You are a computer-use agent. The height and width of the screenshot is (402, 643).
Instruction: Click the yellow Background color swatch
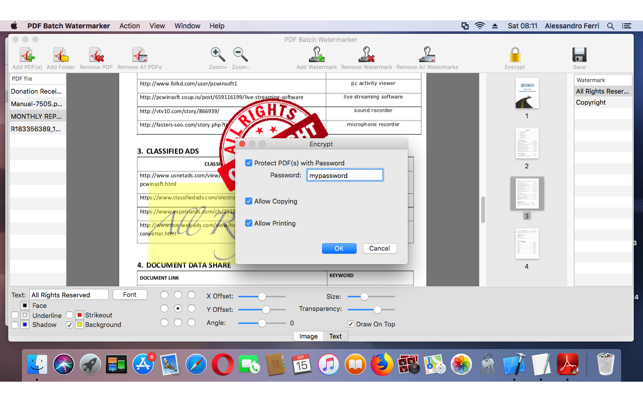click(x=80, y=324)
